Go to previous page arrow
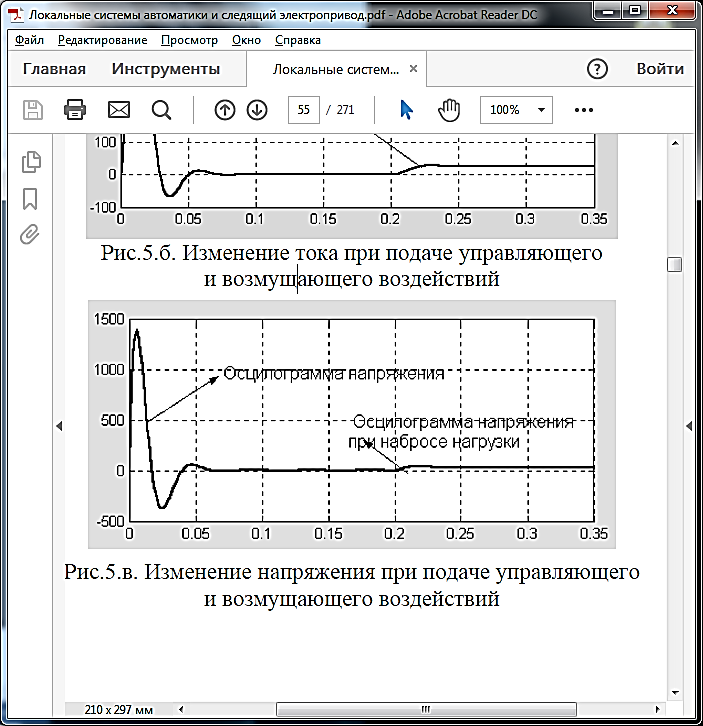703x726 pixels. (x=225, y=110)
